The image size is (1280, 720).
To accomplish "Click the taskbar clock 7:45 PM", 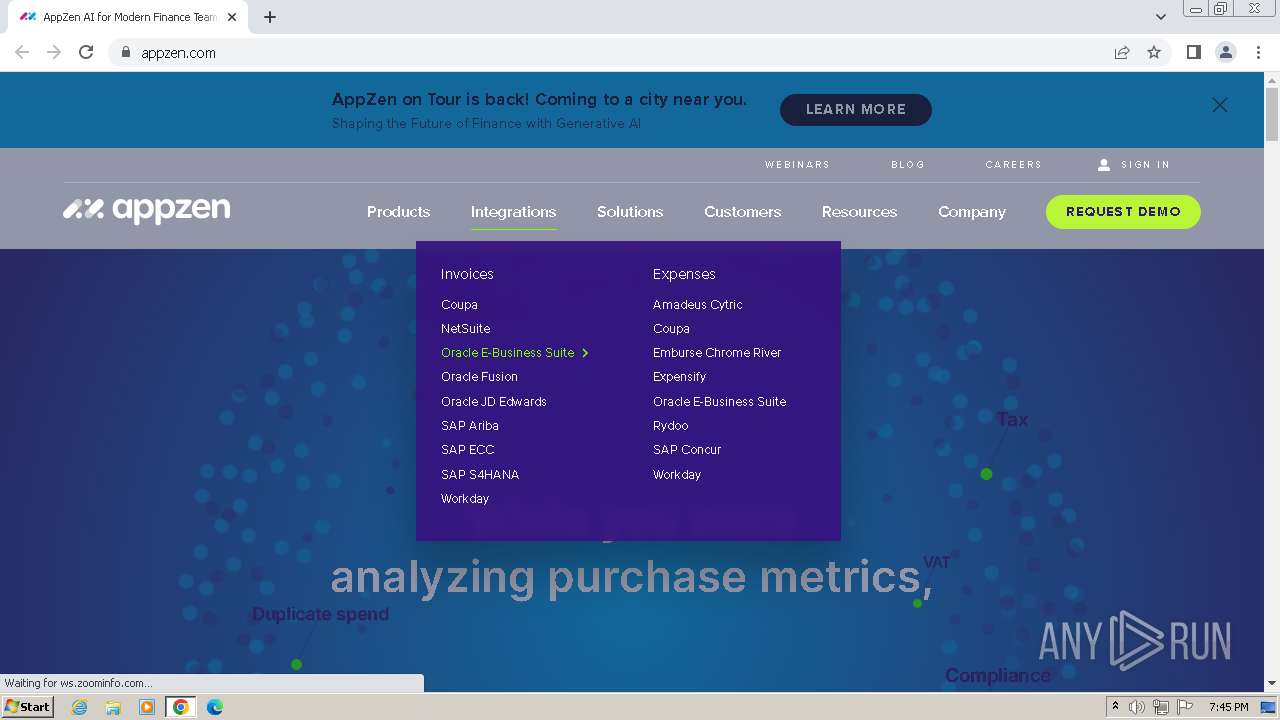I will pos(1228,707).
